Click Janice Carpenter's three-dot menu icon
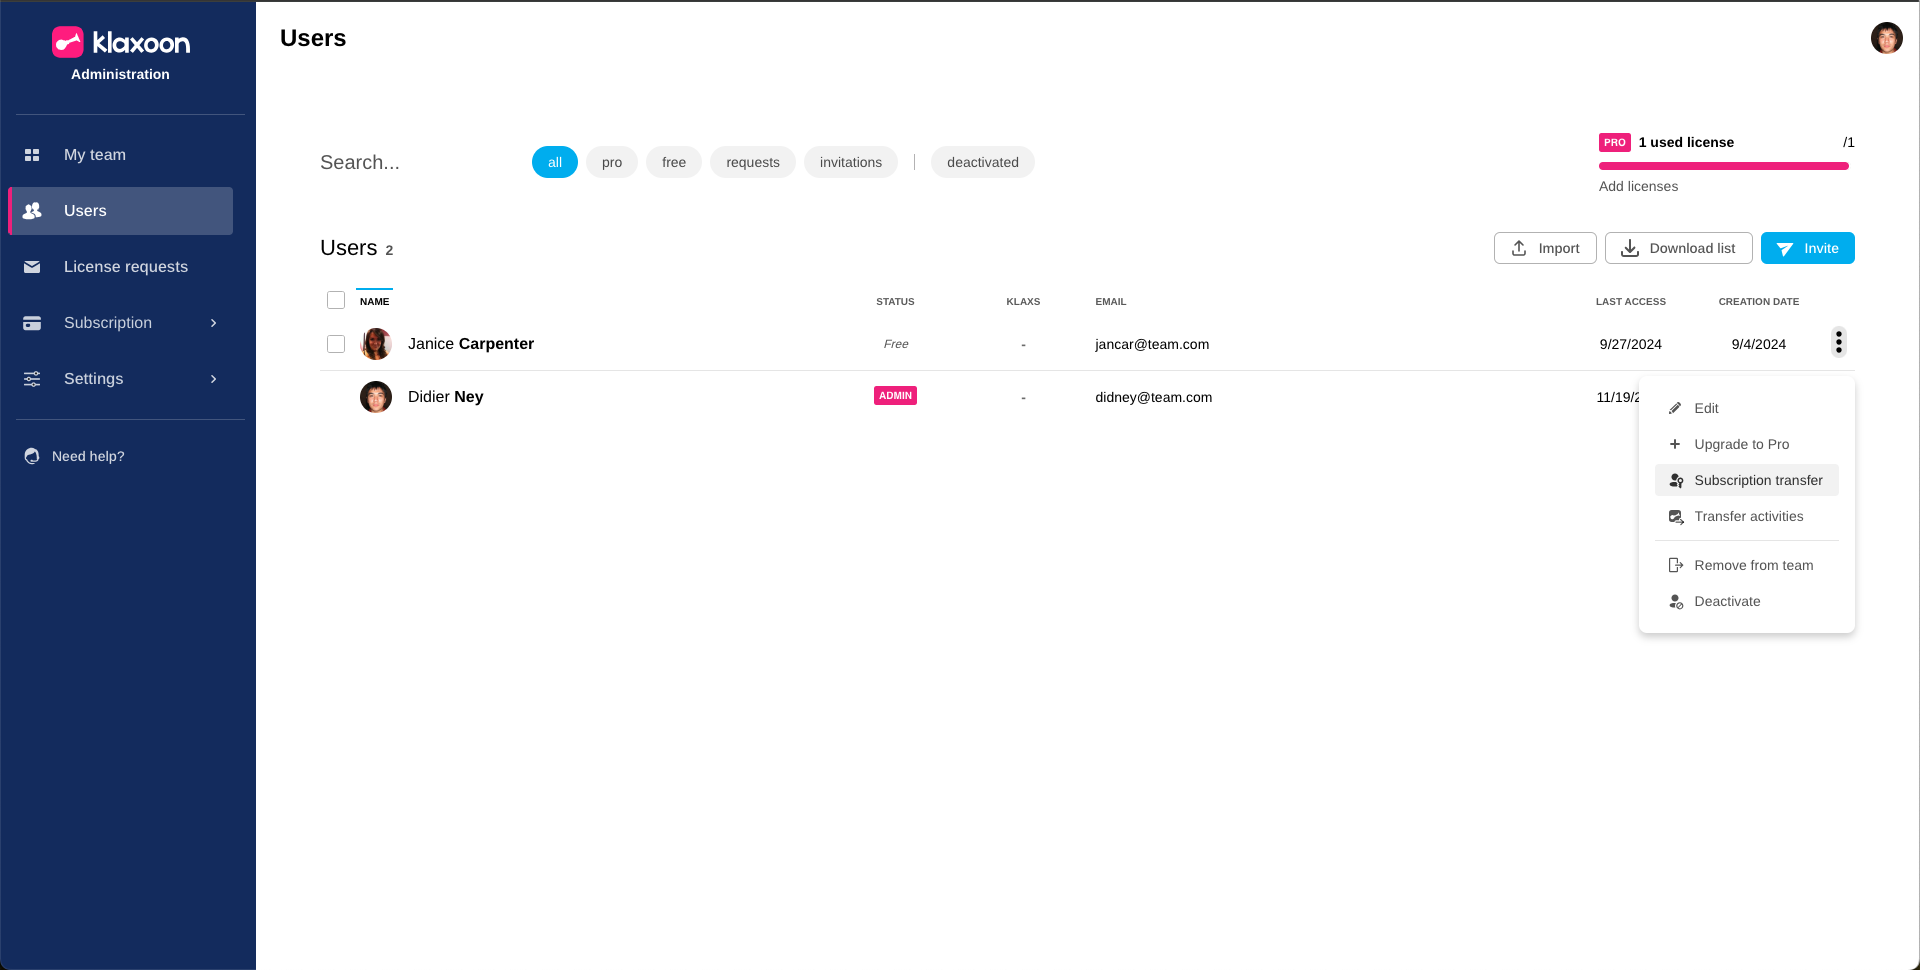The image size is (1920, 970). [x=1838, y=343]
